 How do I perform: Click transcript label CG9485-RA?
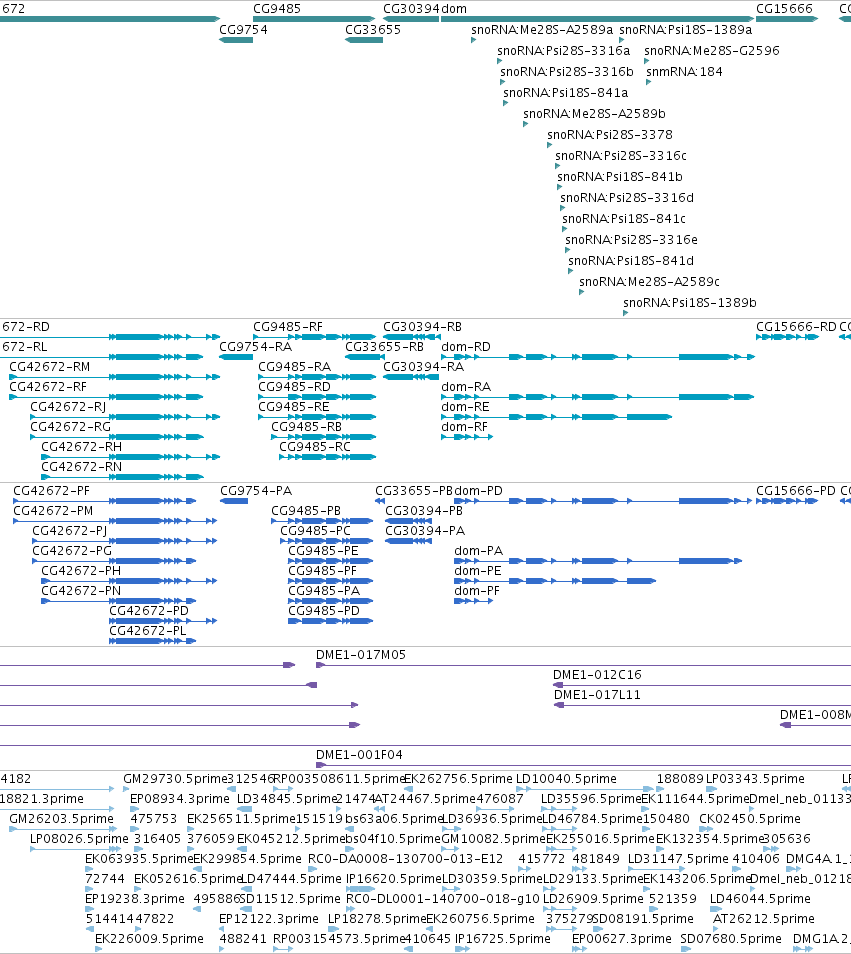click(294, 367)
